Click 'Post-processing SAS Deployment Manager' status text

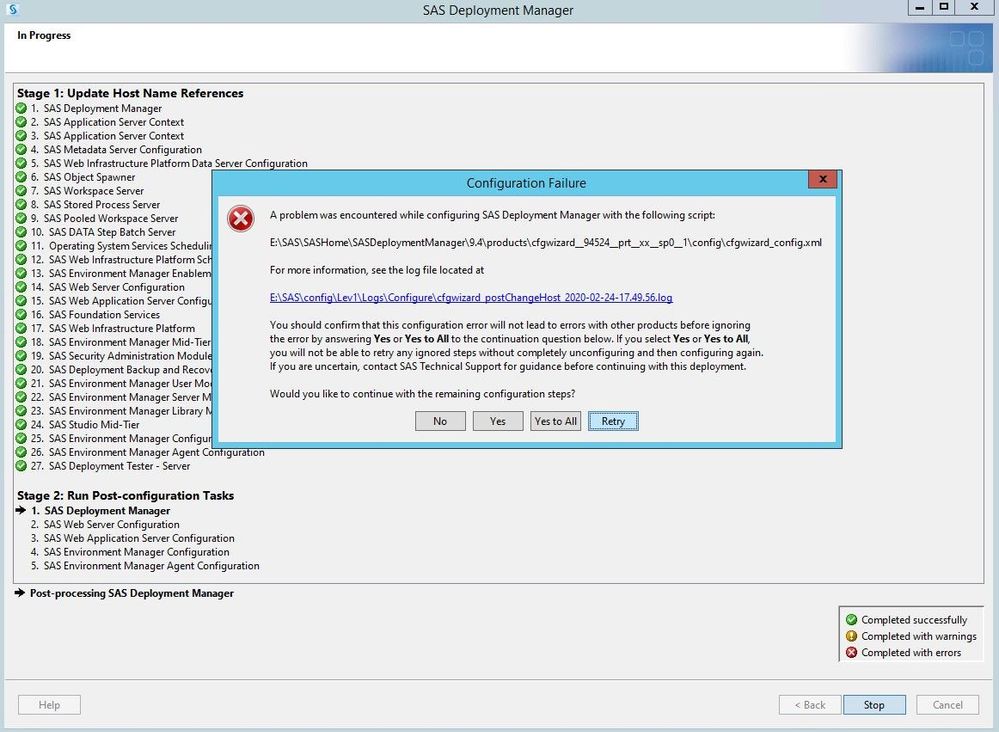[132, 593]
